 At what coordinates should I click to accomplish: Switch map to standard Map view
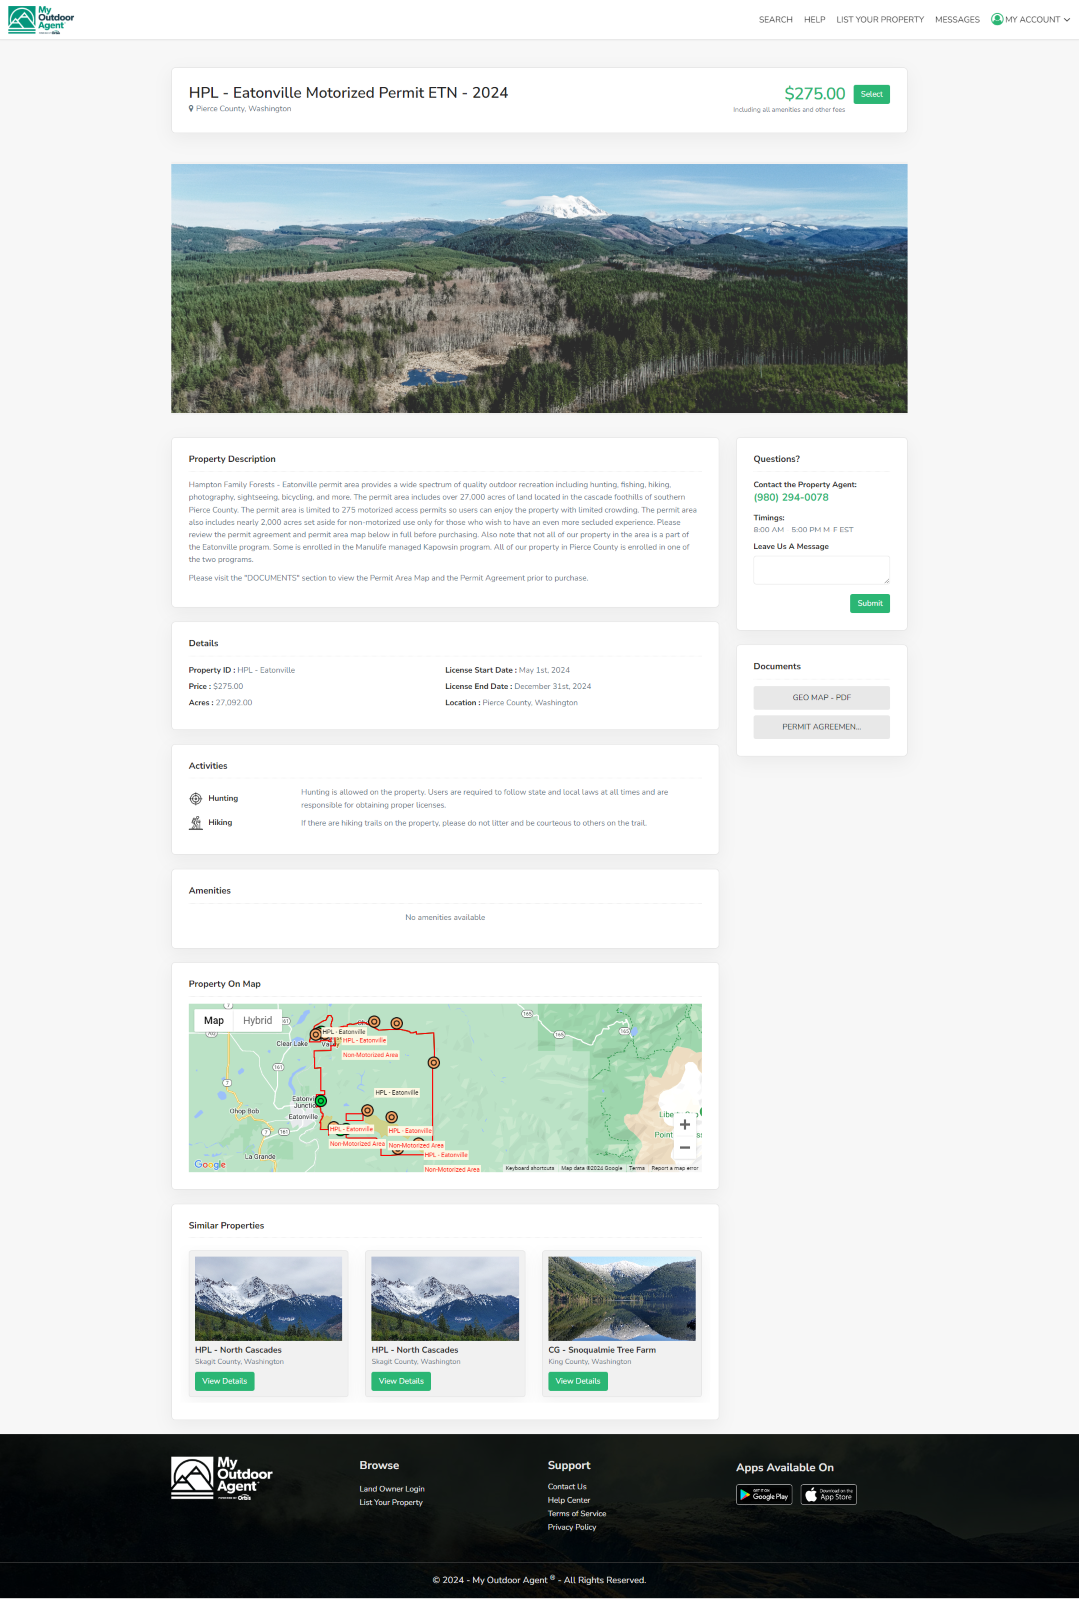[214, 1021]
